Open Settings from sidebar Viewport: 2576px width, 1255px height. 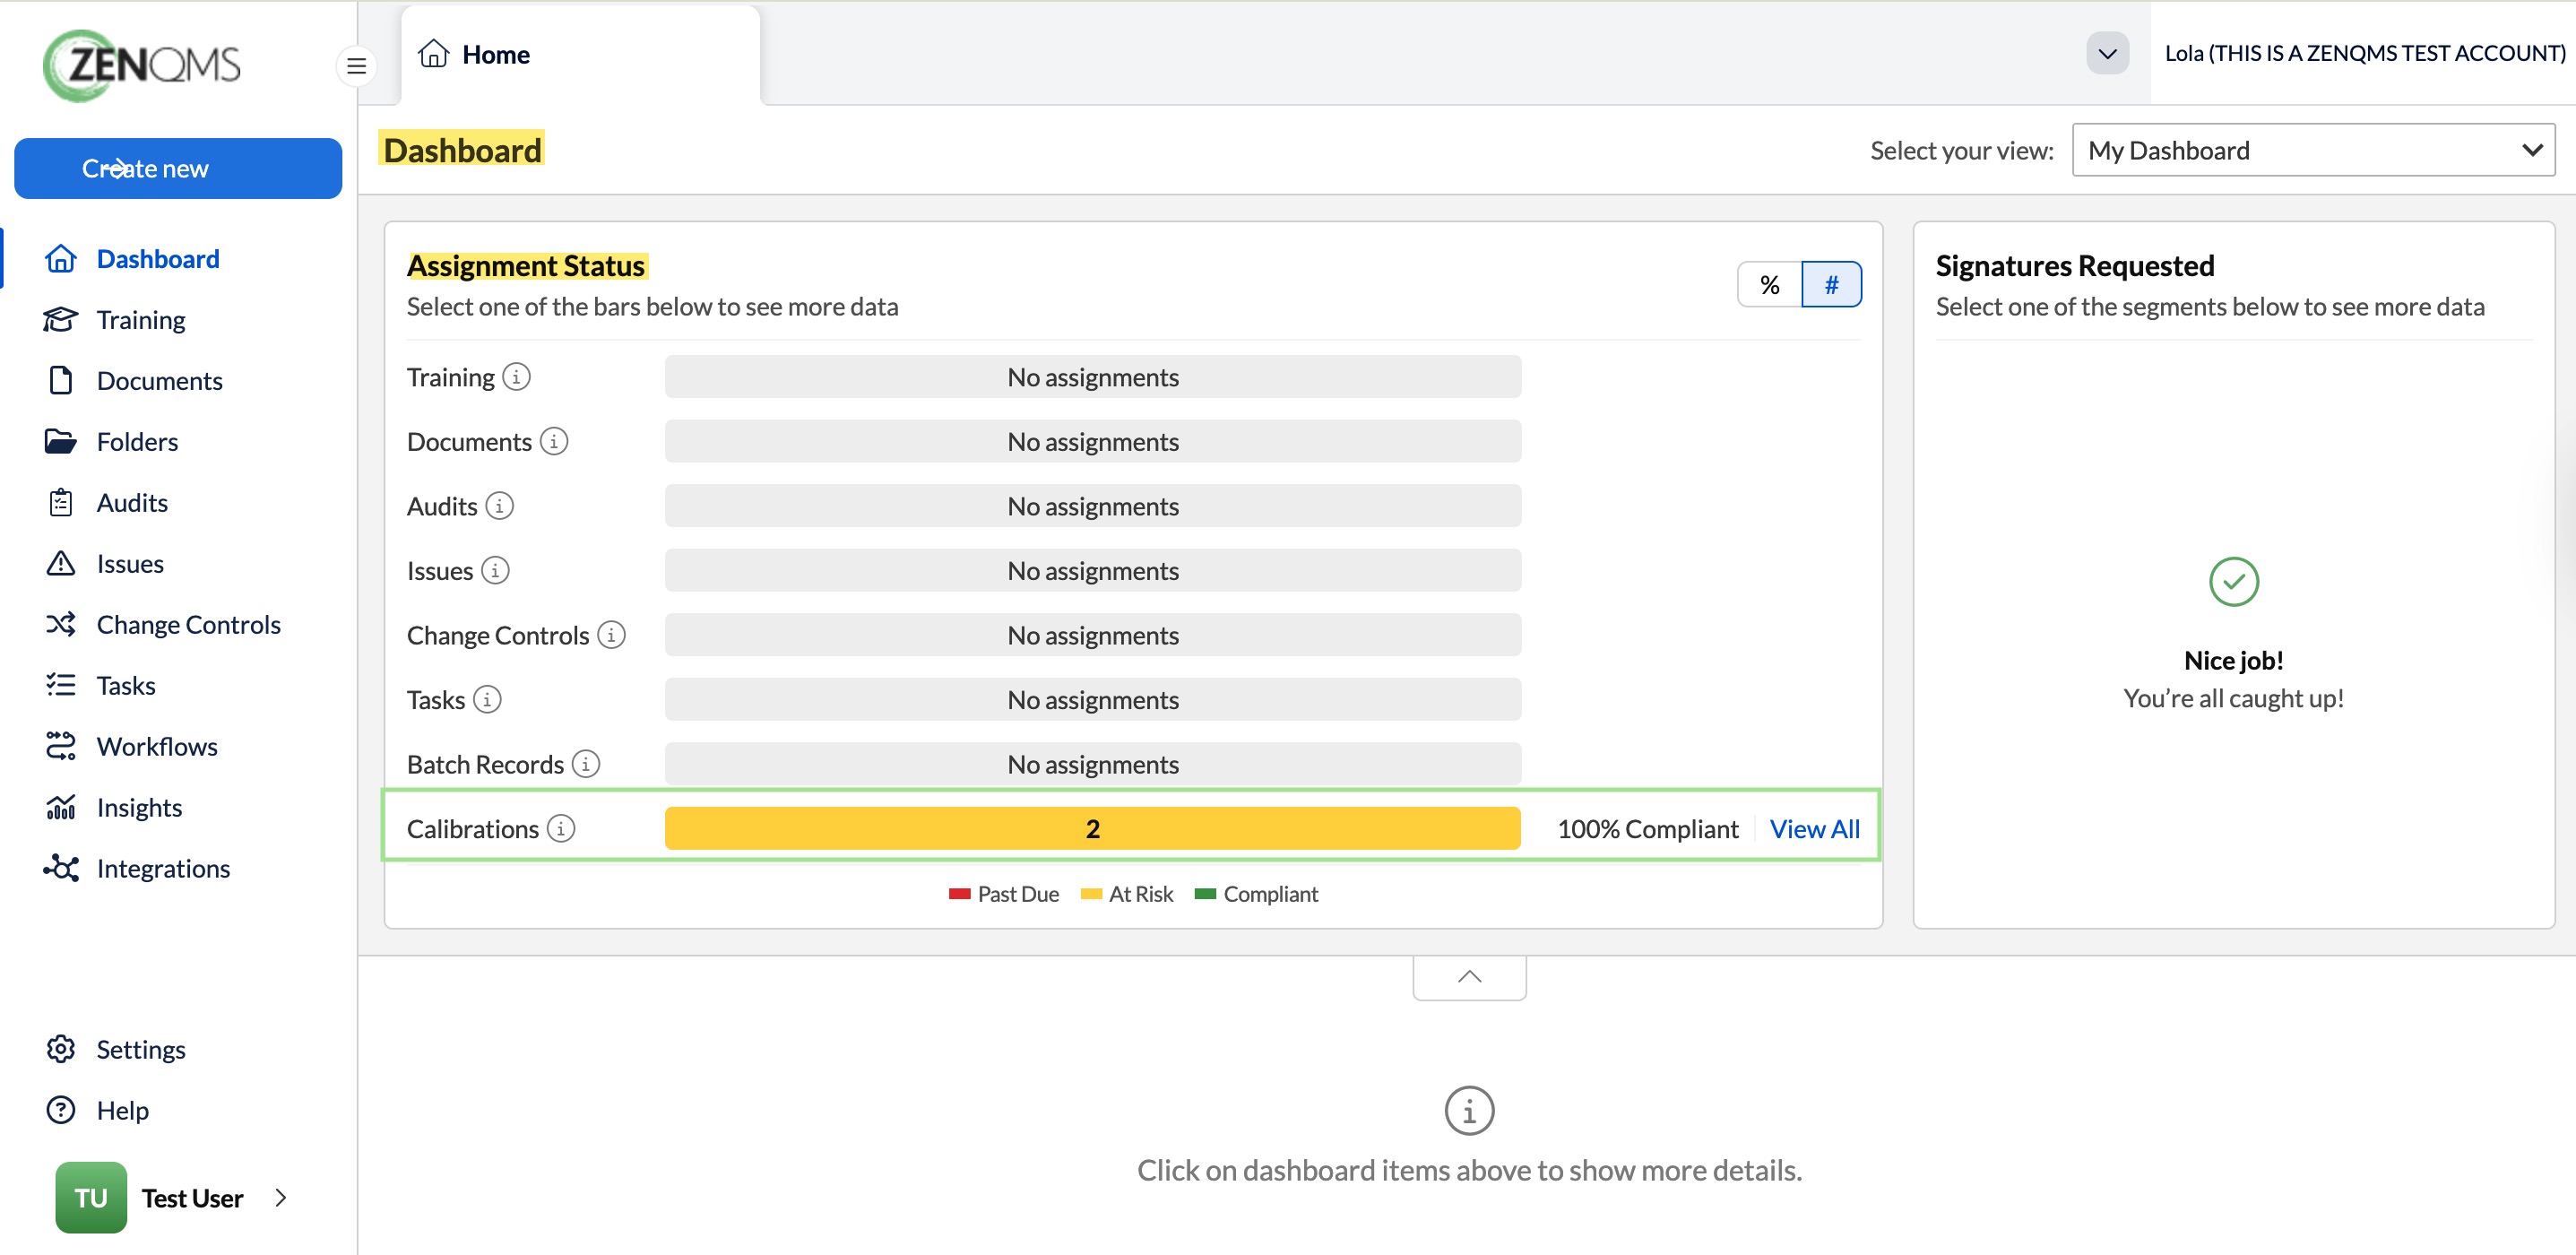(140, 1049)
